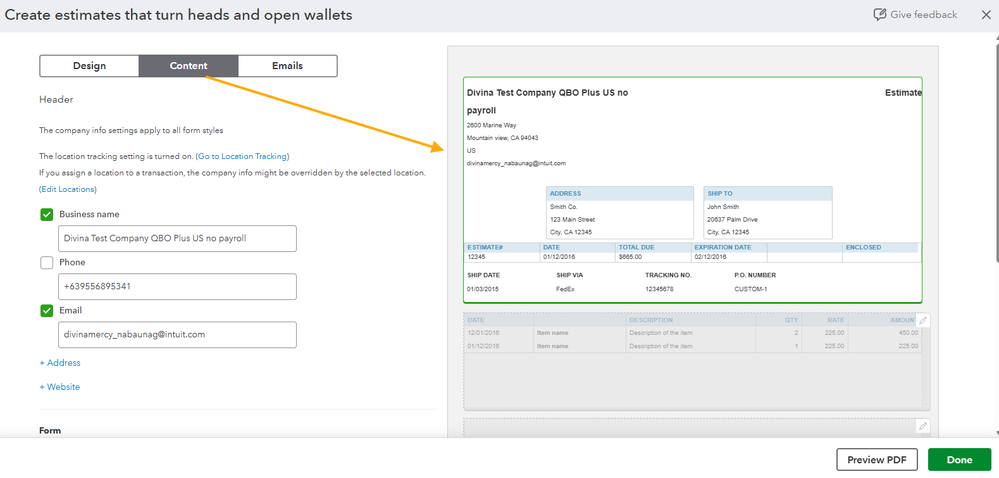The image size is (999, 478).
Task: Click the Give feedback icon
Action: (x=879, y=15)
